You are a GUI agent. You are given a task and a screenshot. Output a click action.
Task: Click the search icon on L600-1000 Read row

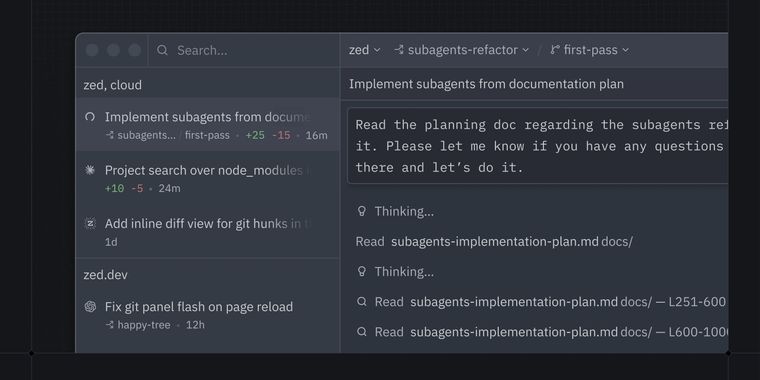(362, 332)
